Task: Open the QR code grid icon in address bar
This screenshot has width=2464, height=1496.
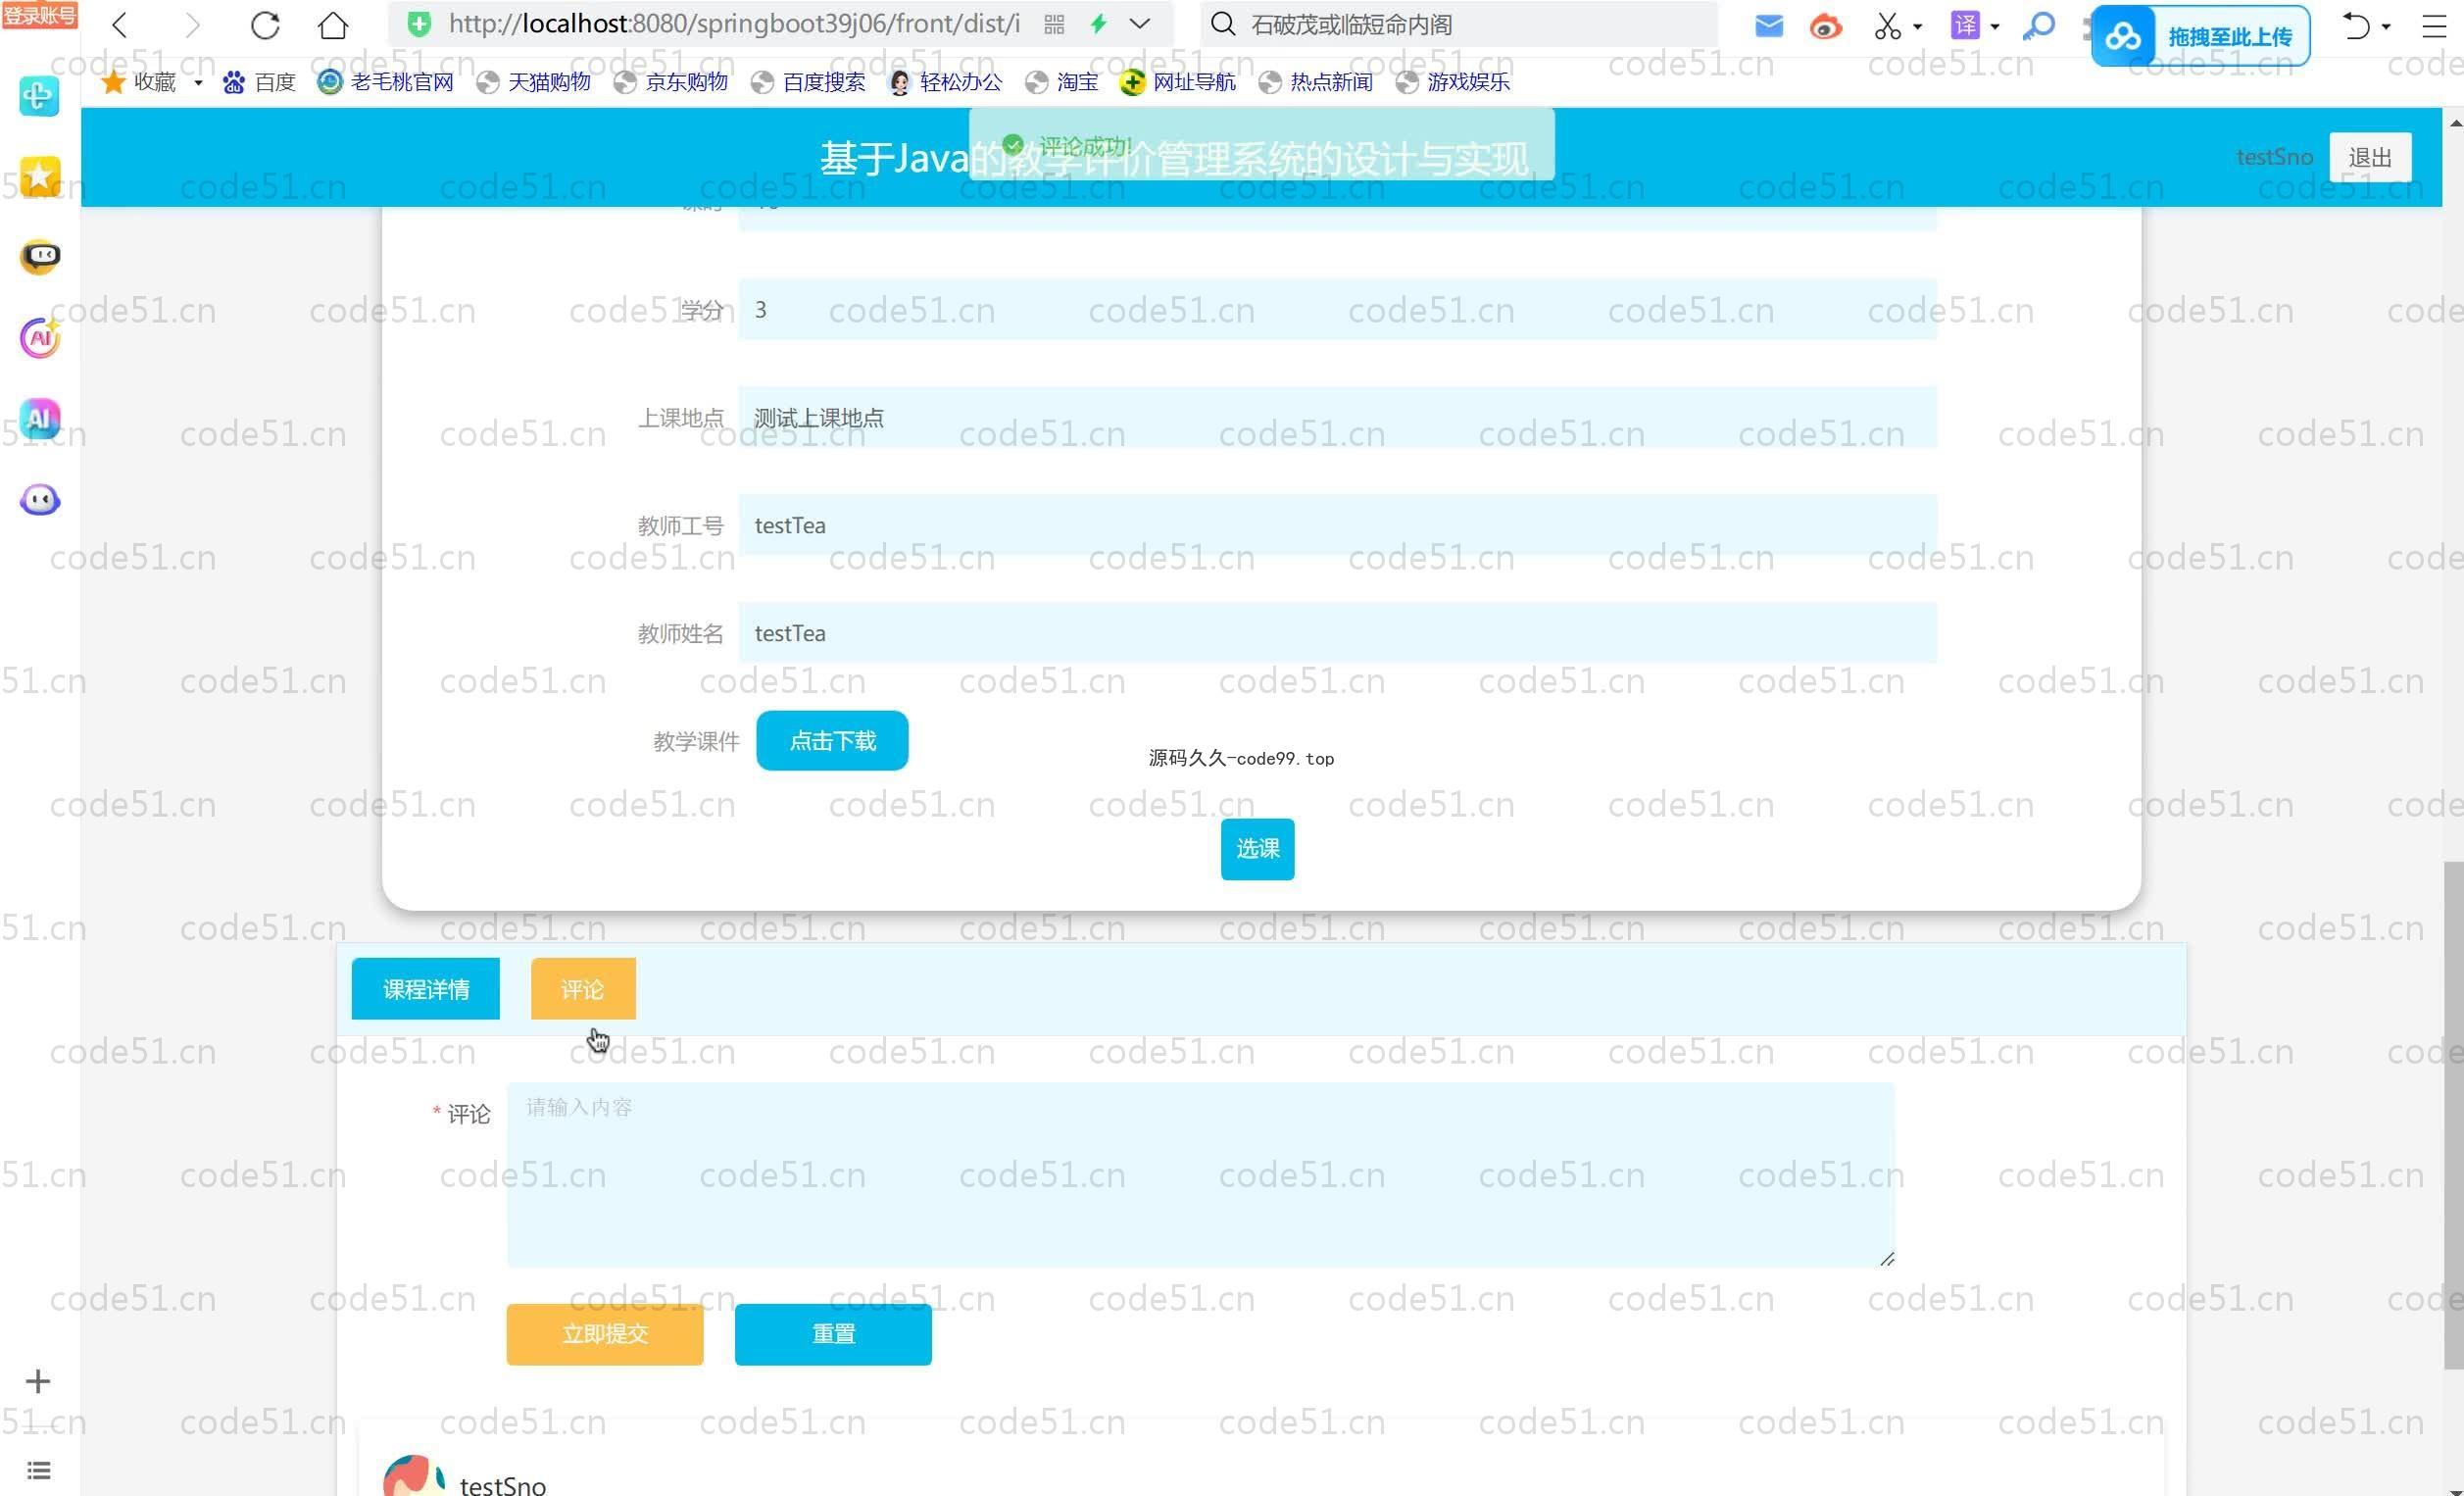Action: coord(1054,25)
